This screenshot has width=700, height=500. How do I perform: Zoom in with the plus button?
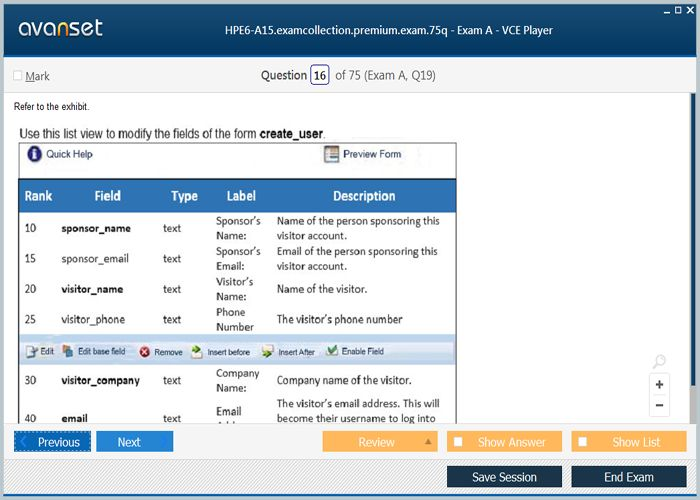tap(659, 384)
